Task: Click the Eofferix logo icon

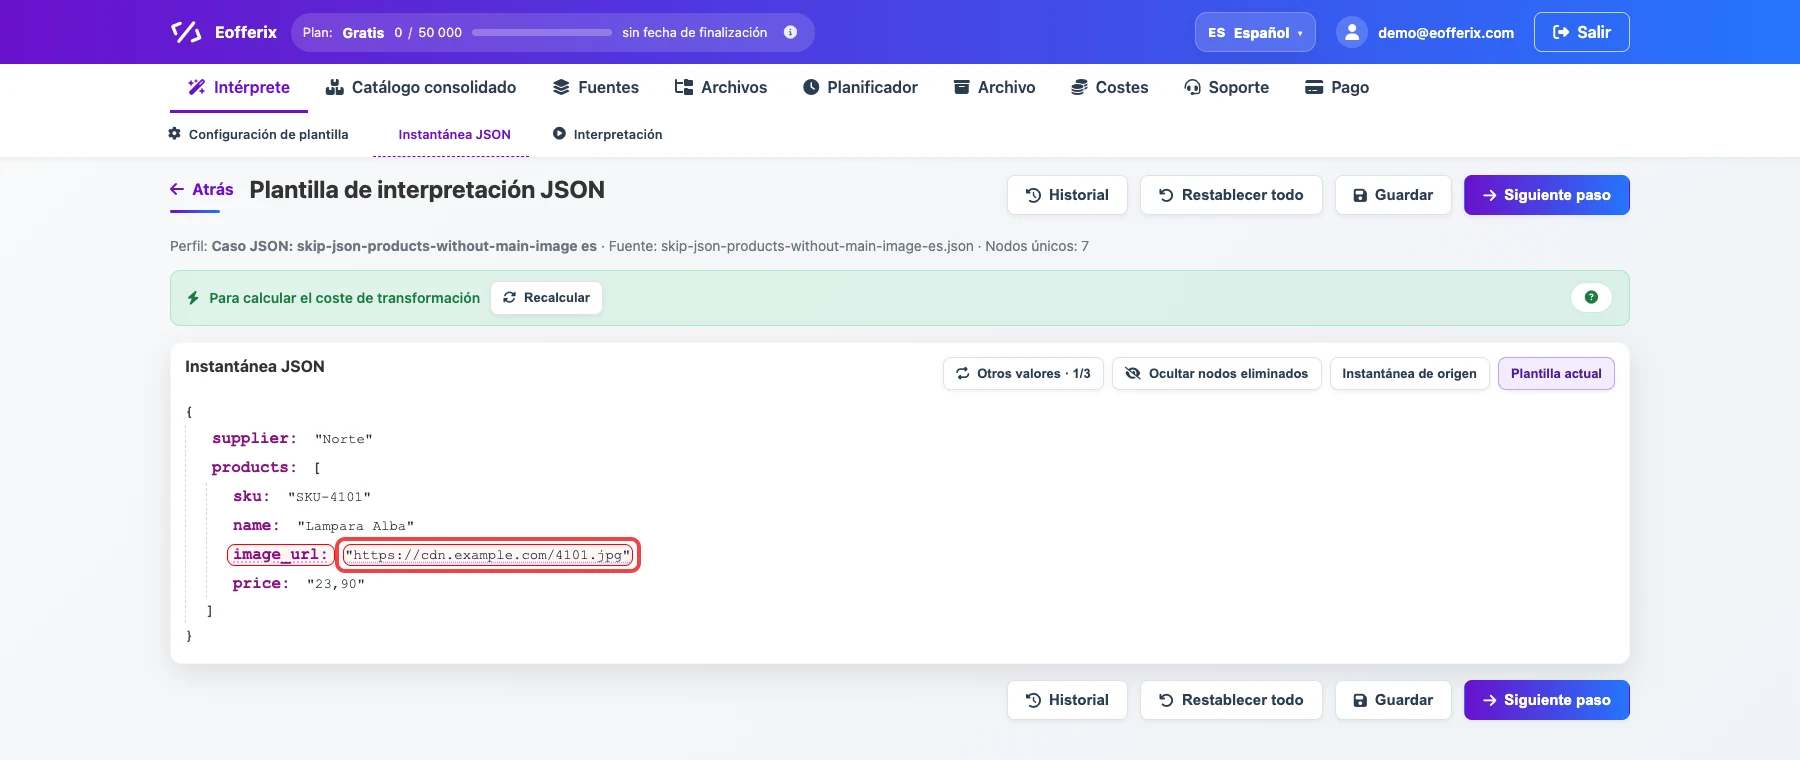Action: 186,32
